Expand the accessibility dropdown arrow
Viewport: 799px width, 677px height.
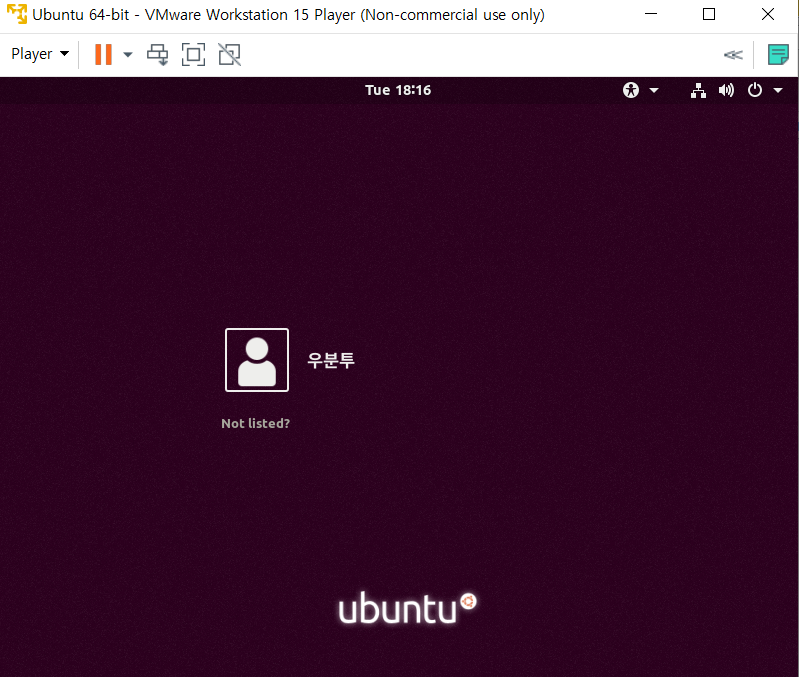(x=654, y=91)
